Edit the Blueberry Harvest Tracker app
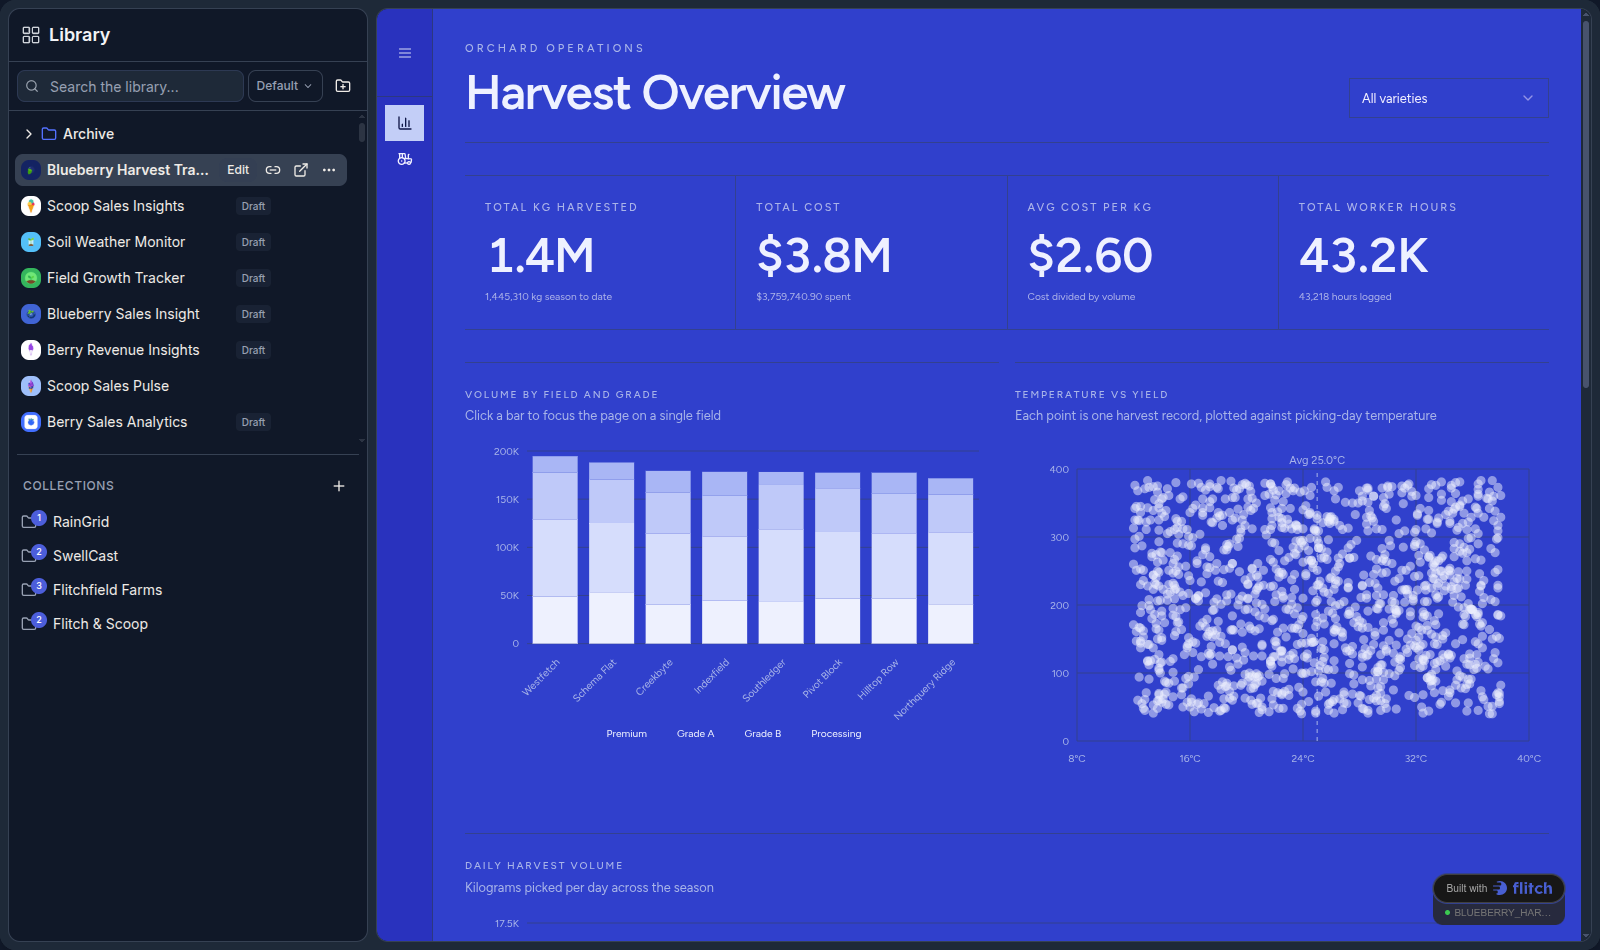 tap(238, 170)
